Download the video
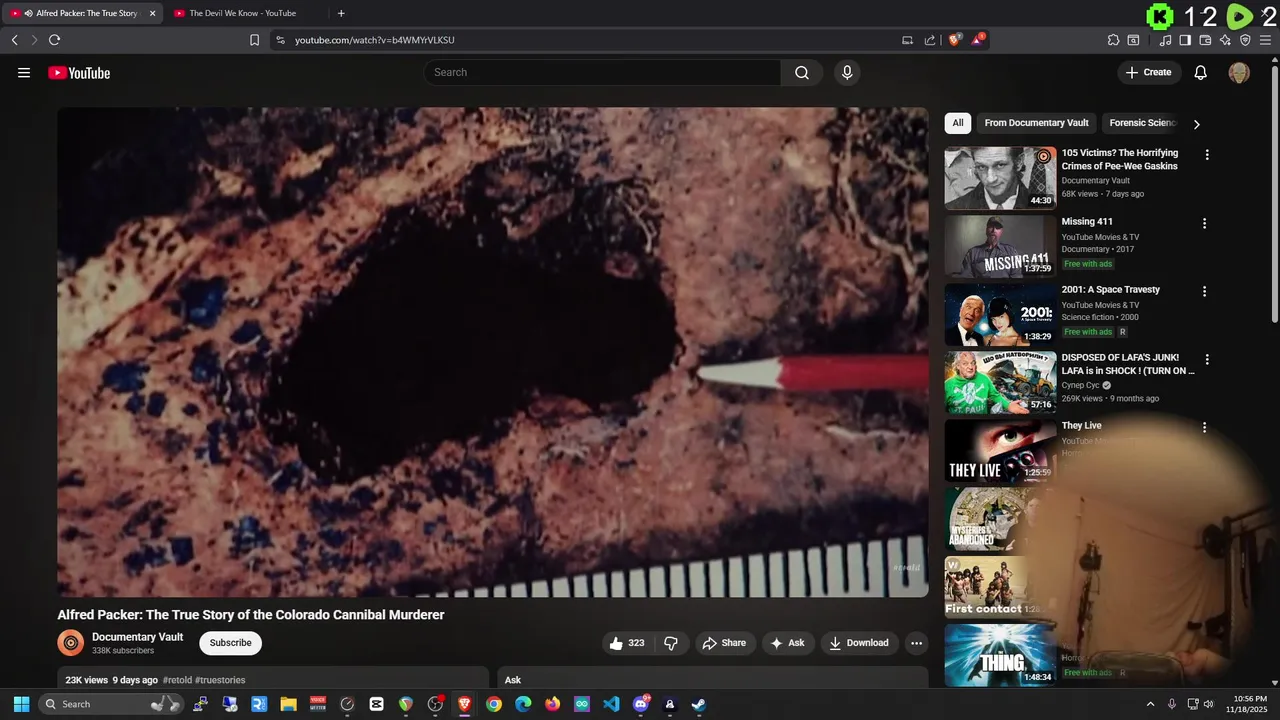Image resolution: width=1280 pixels, height=720 pixels. tap(859, 643)
